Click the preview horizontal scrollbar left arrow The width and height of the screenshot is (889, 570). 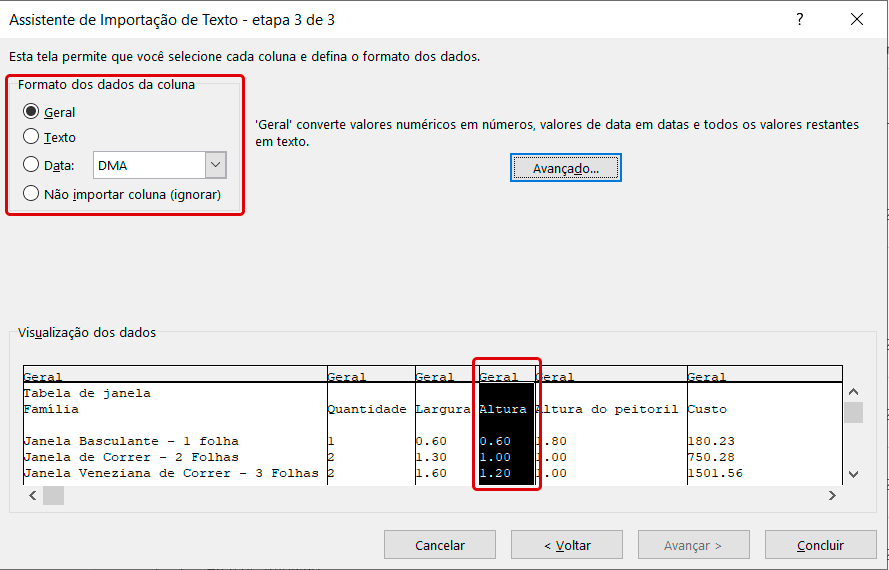click(31, 495)
